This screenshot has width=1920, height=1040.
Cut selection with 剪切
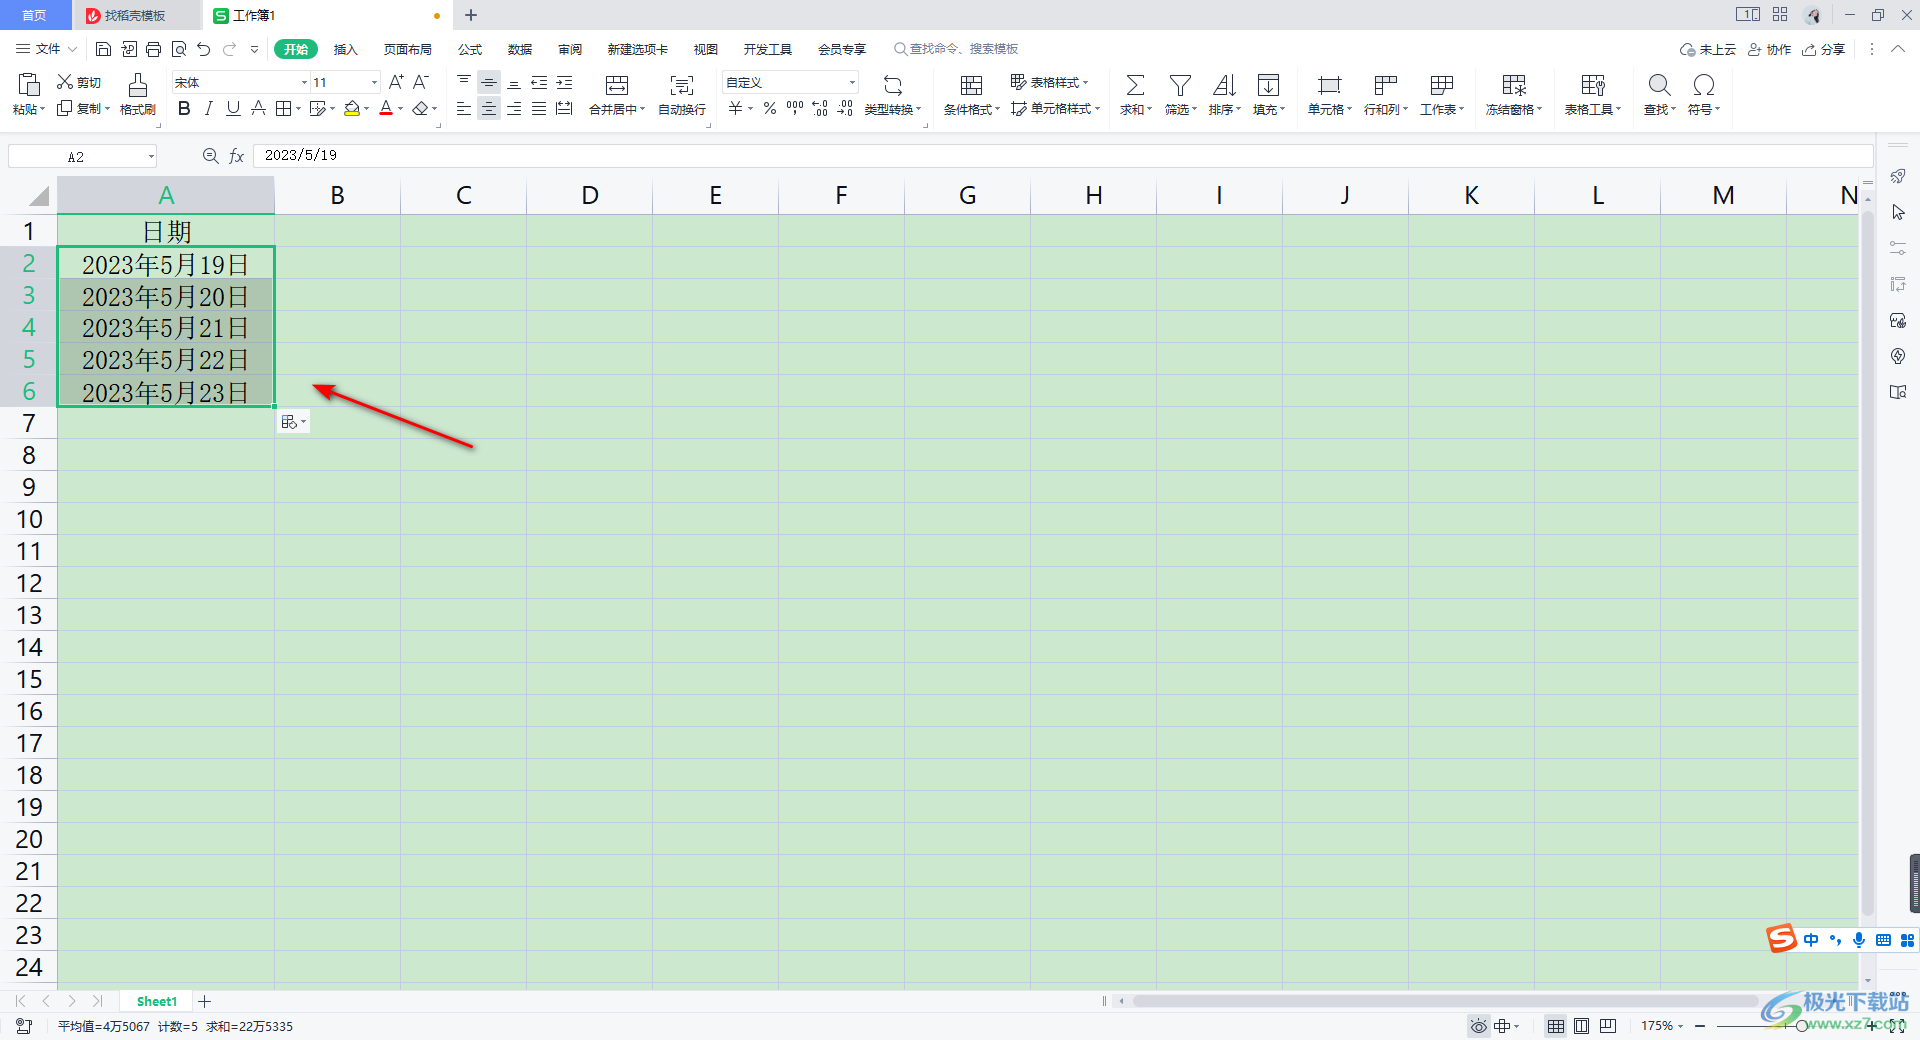point(79,82)
